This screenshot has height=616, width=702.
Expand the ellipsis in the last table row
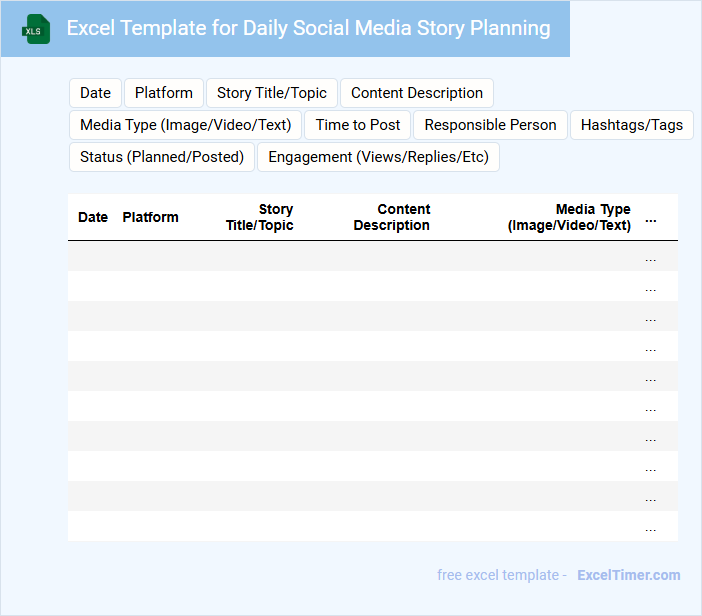[651, 527]
